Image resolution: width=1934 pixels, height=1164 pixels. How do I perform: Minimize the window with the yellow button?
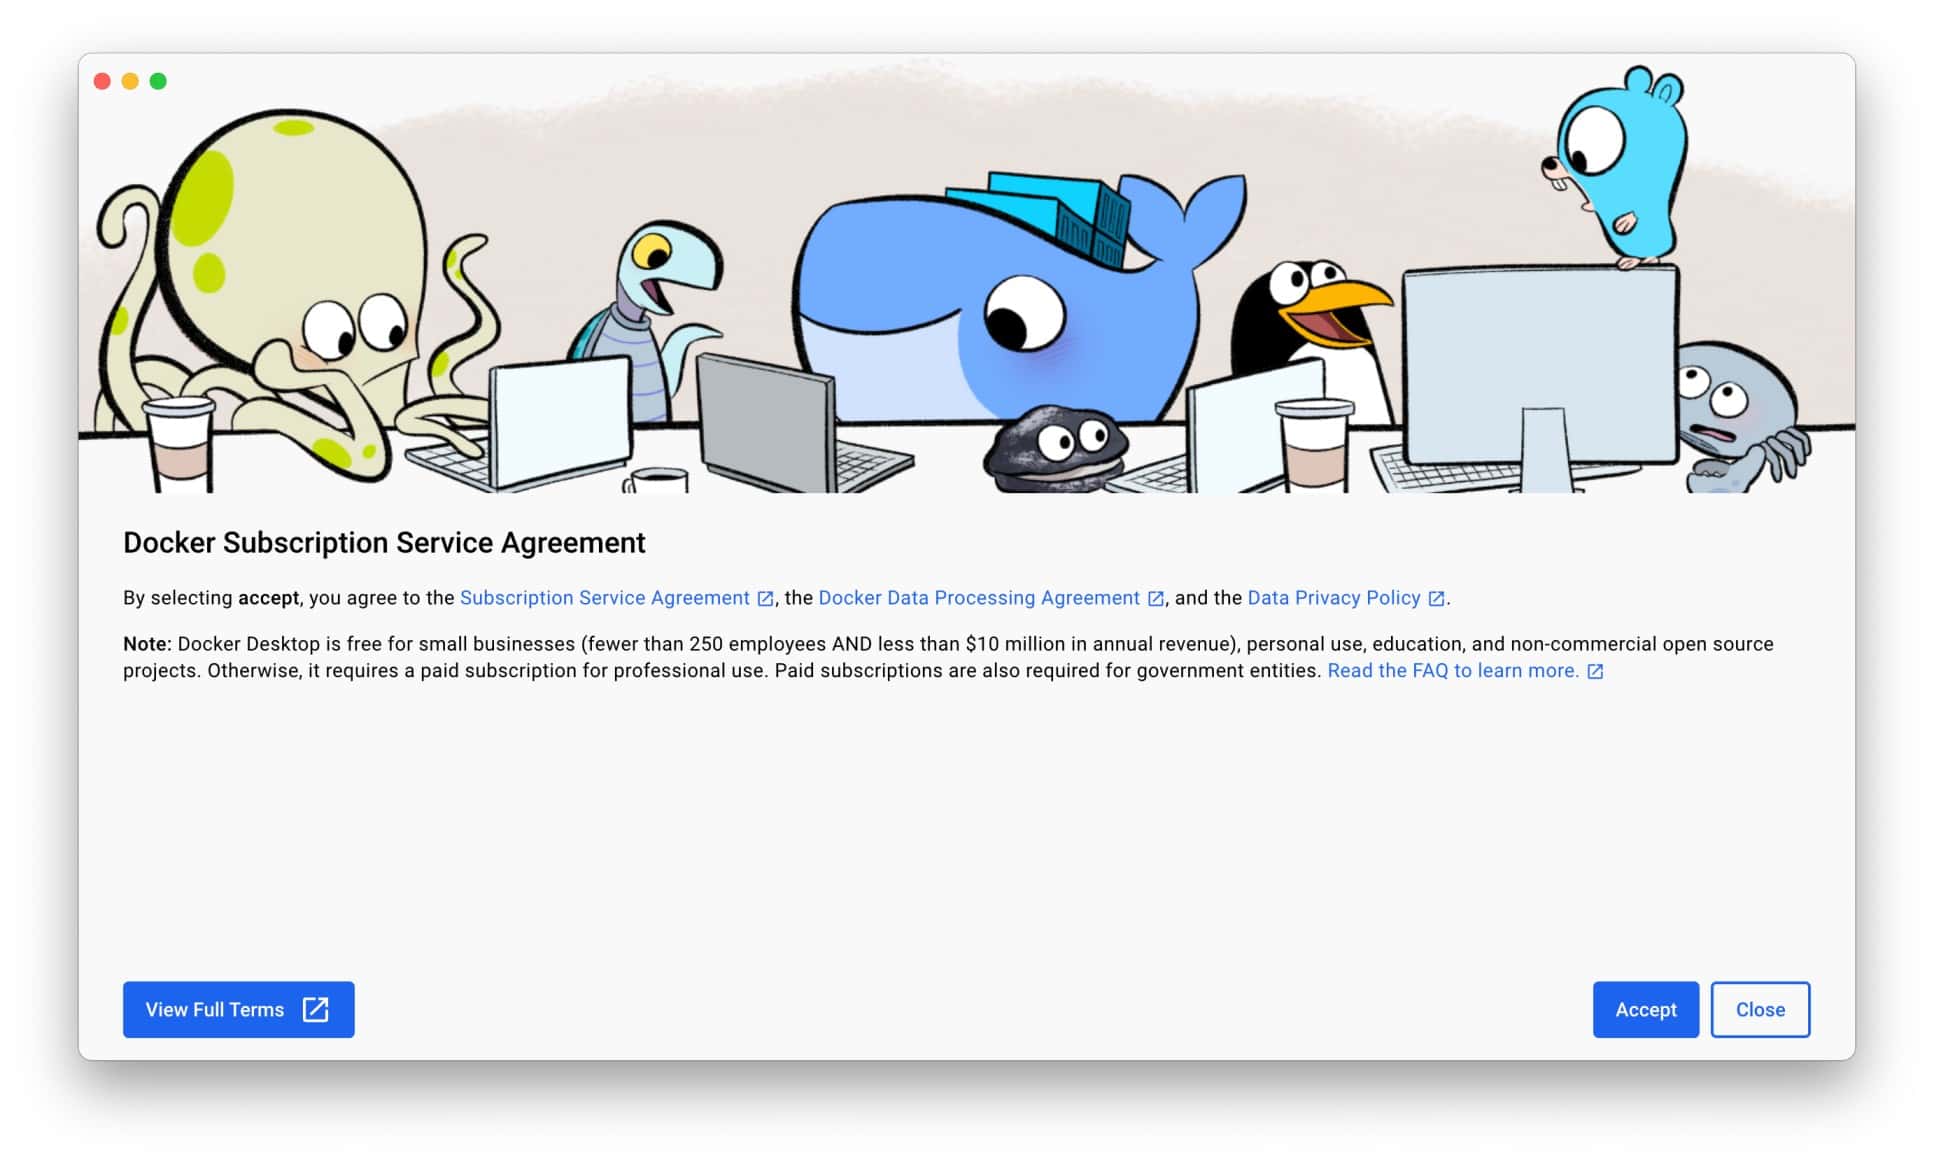pos(130,81)
